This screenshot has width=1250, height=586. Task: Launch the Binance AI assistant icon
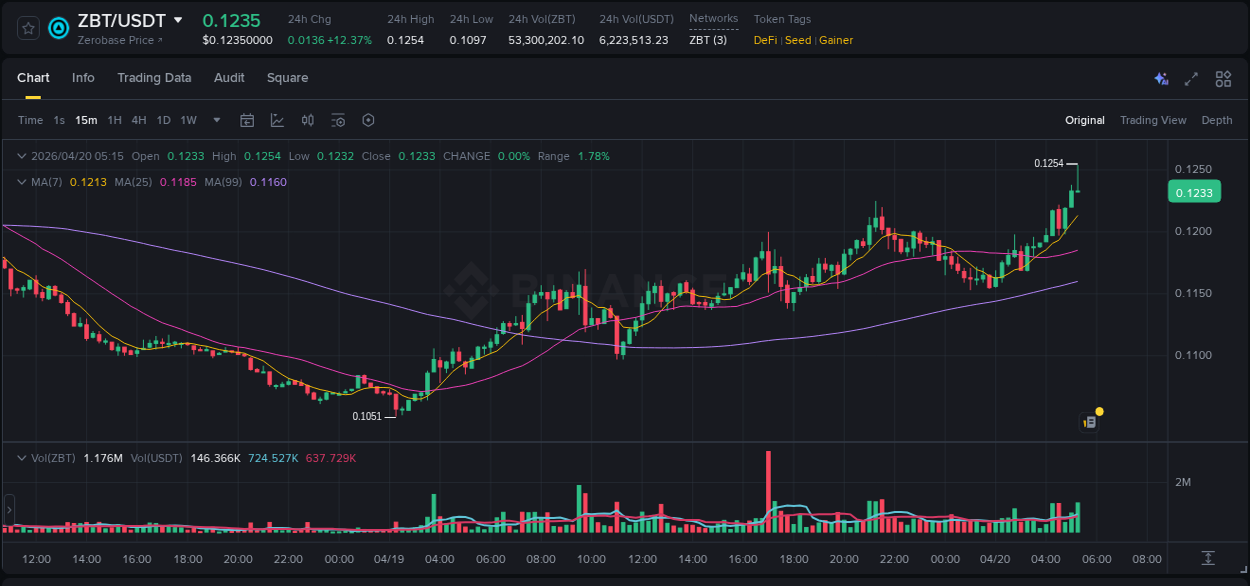[1161, 78]
